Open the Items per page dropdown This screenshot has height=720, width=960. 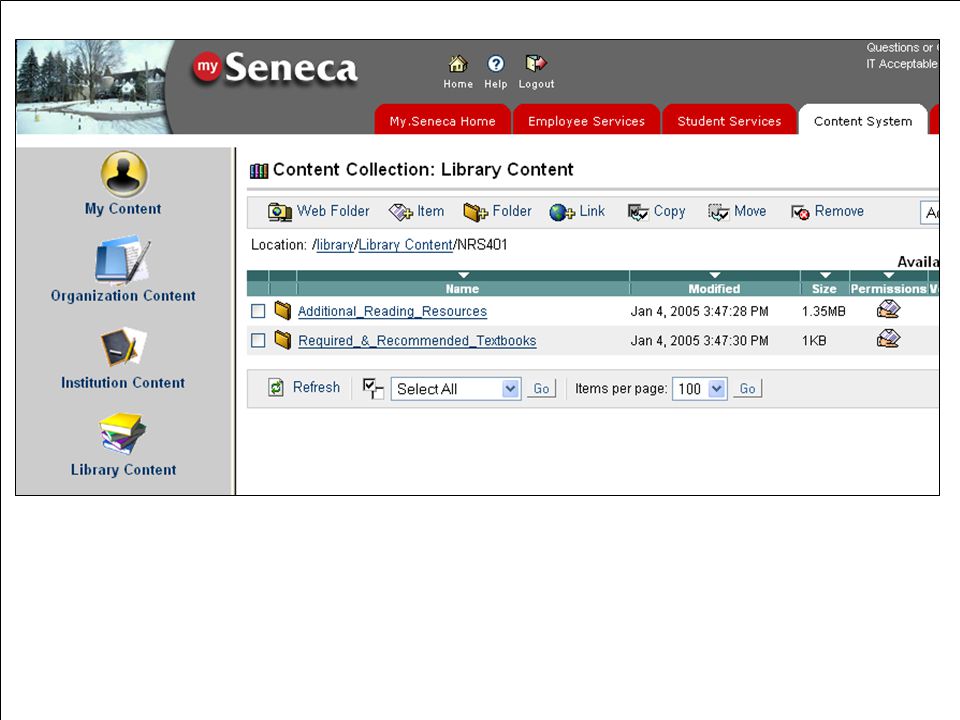[x=700, y=389]
